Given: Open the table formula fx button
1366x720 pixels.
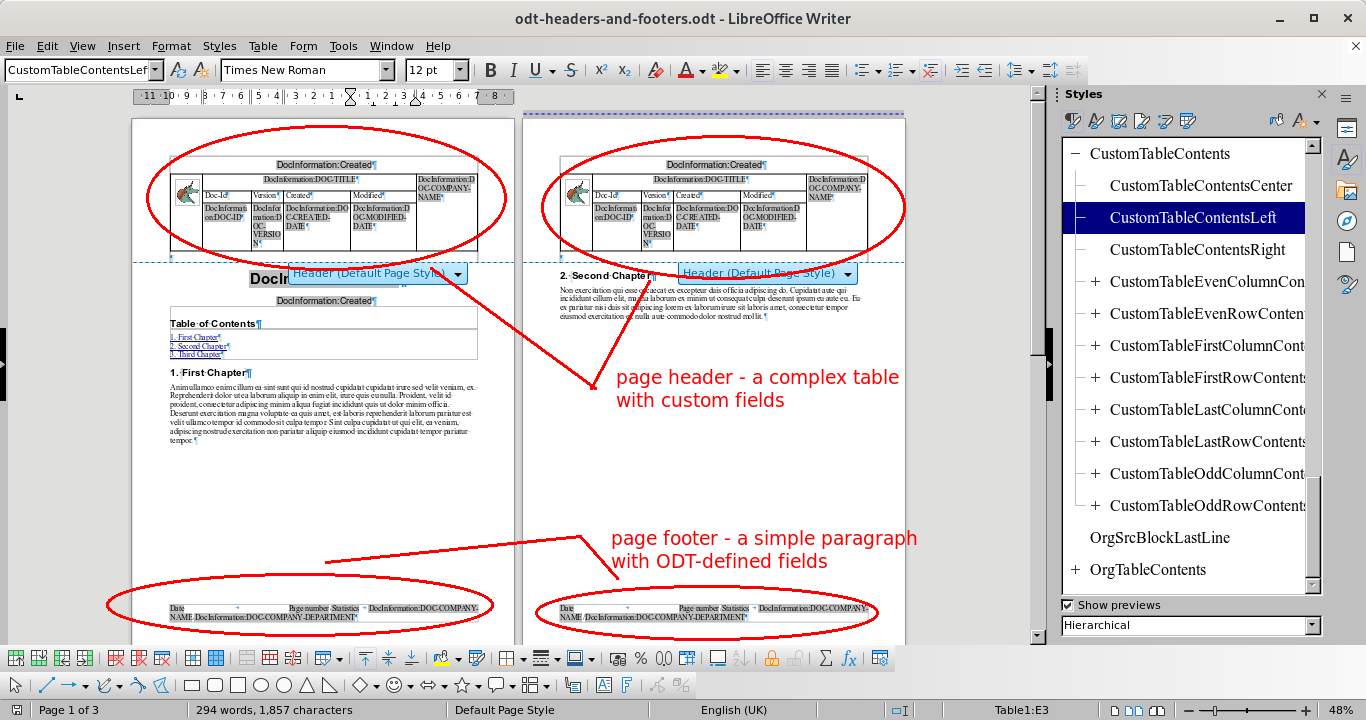Looking at the screenshot, I should [849, 658].
